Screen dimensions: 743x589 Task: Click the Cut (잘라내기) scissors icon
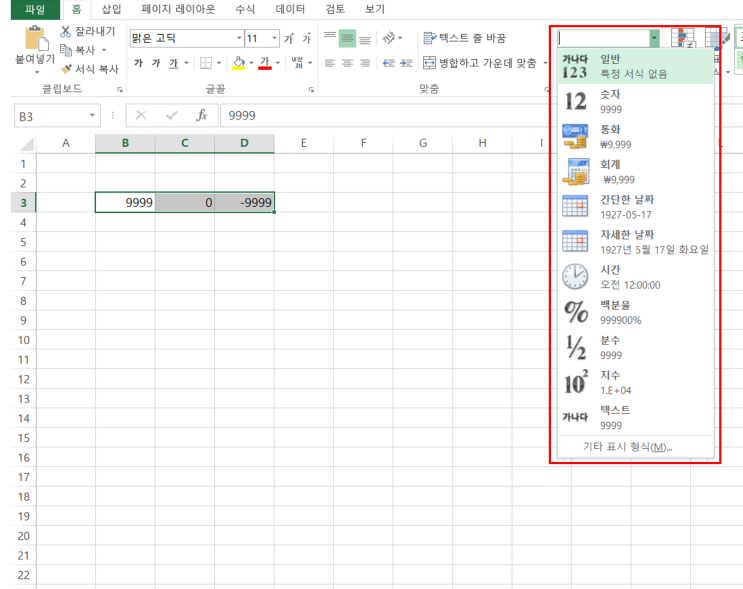65,31
